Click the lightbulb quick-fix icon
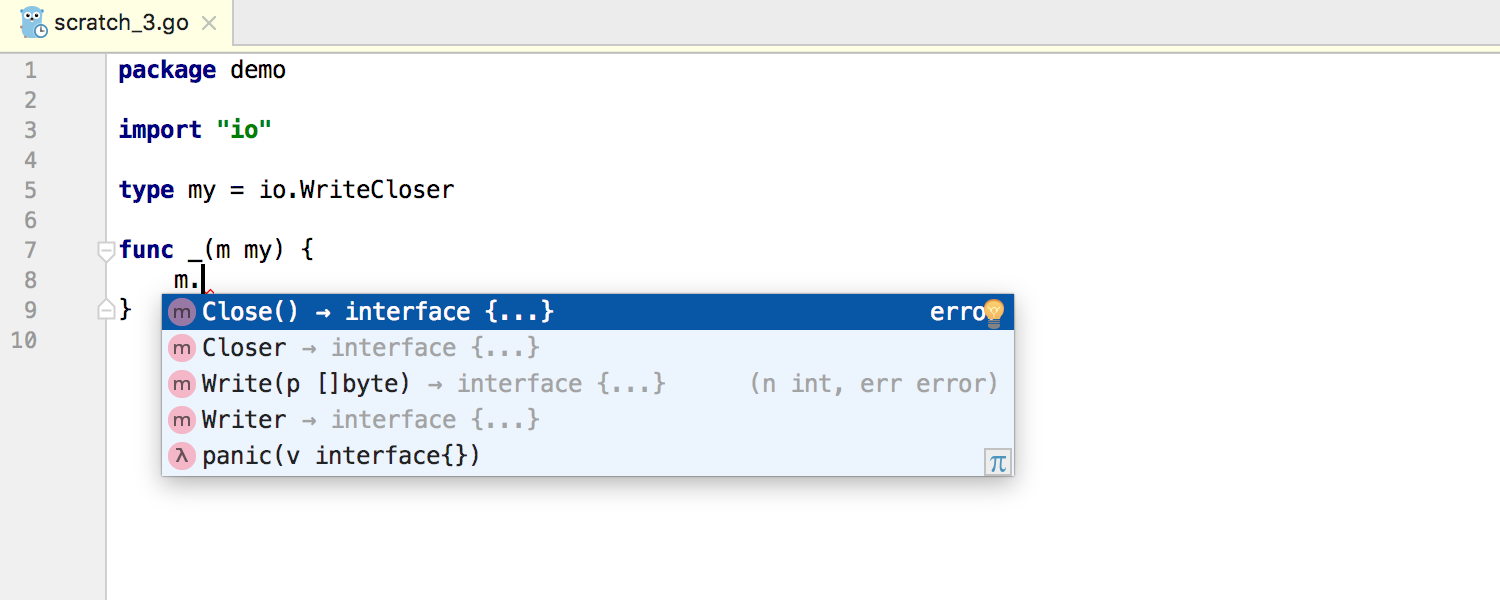The image size is (1500, 600). (993, 313)
